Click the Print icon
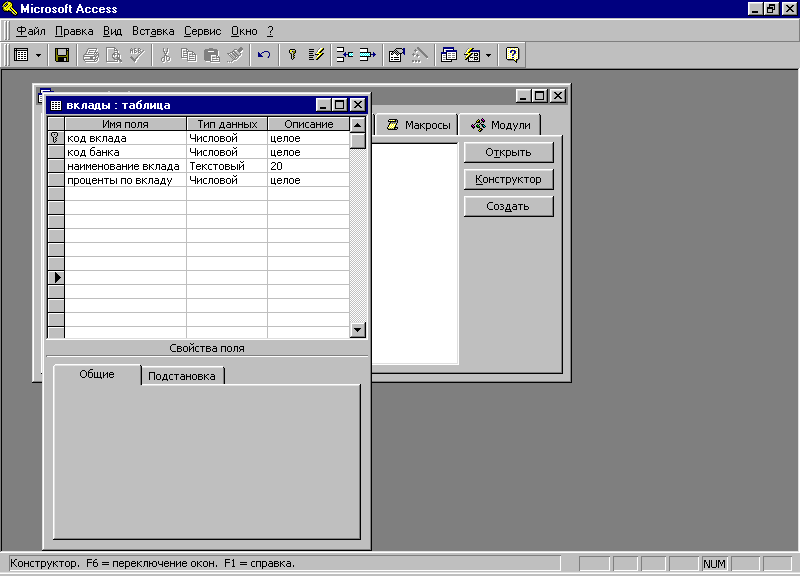The image size is (800, 576). pos(91,55)
